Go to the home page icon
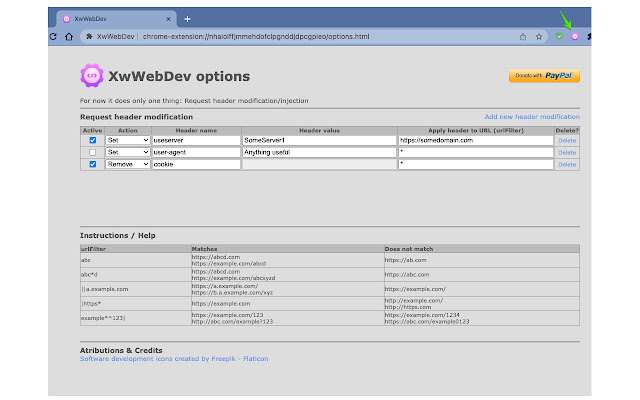Viewport: 640px width, 400px height. point(69,37)
